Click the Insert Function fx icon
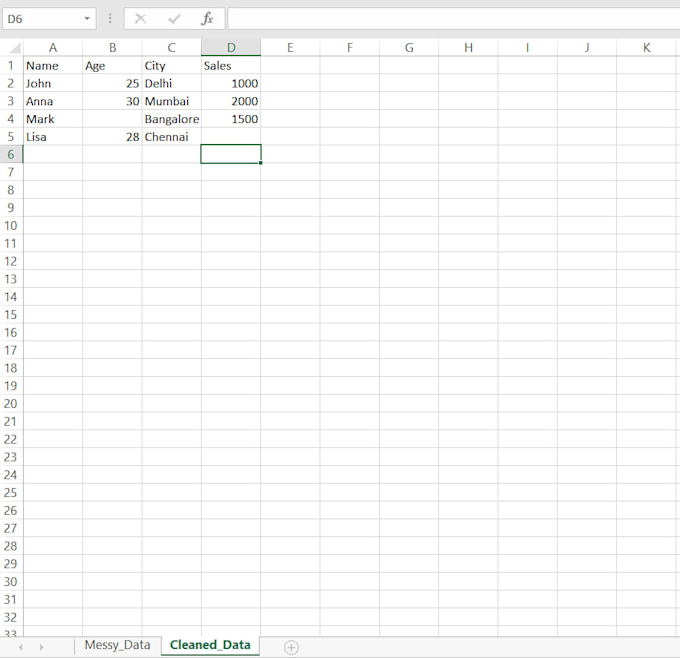The image size is (680, 658). (x=207, y=19)
